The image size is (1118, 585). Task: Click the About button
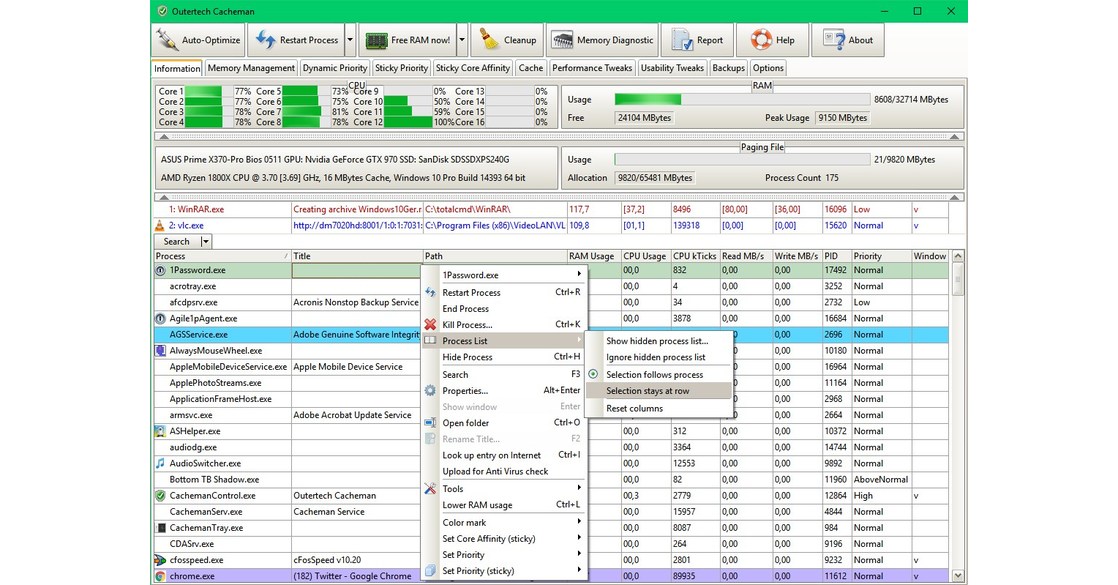click(x=849, y=41)
